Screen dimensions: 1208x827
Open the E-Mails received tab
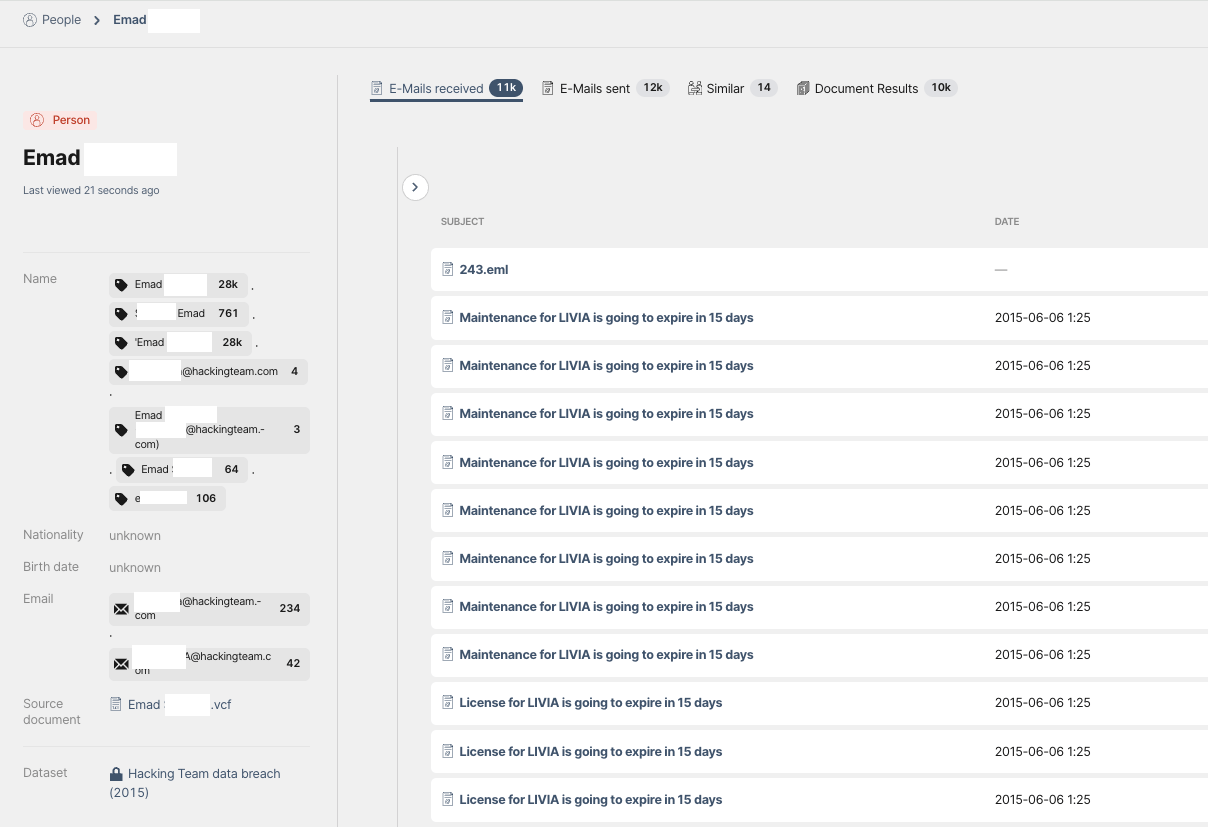pos(446,88)
